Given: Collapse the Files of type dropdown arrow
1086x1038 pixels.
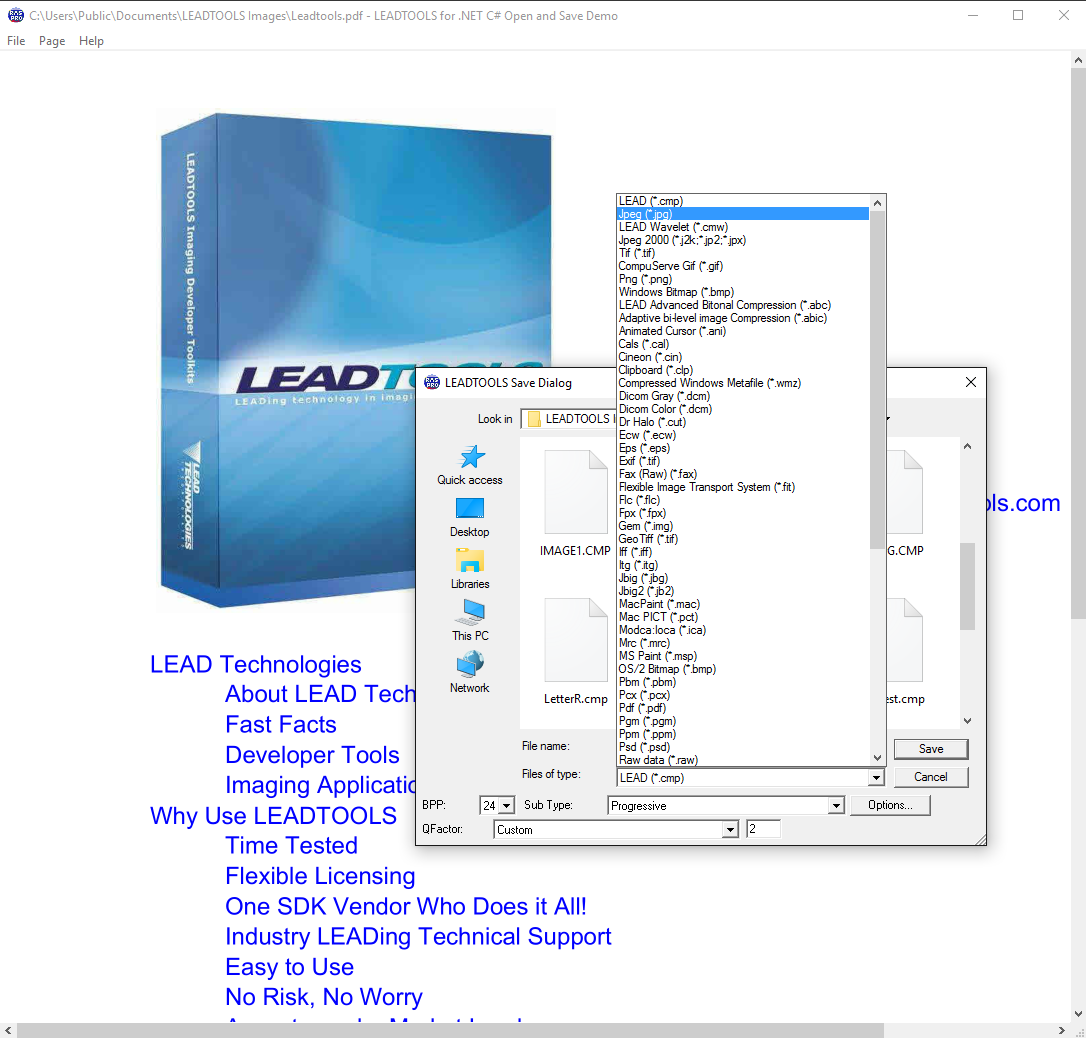Looking at the screenshot, I should [876, 778].
